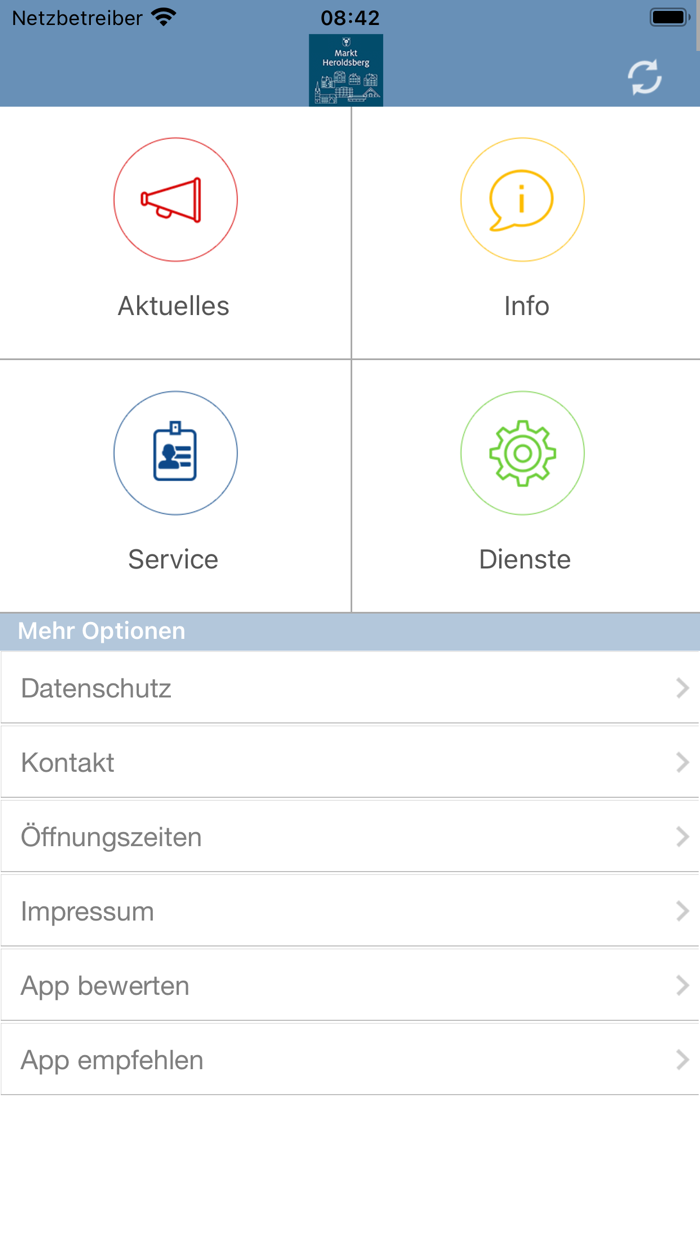This screenshot has width=700, height=1244.
Task: Expand Datenschutz via its chevron arrow
Action: pyautogui.click(x=682, y=688)
